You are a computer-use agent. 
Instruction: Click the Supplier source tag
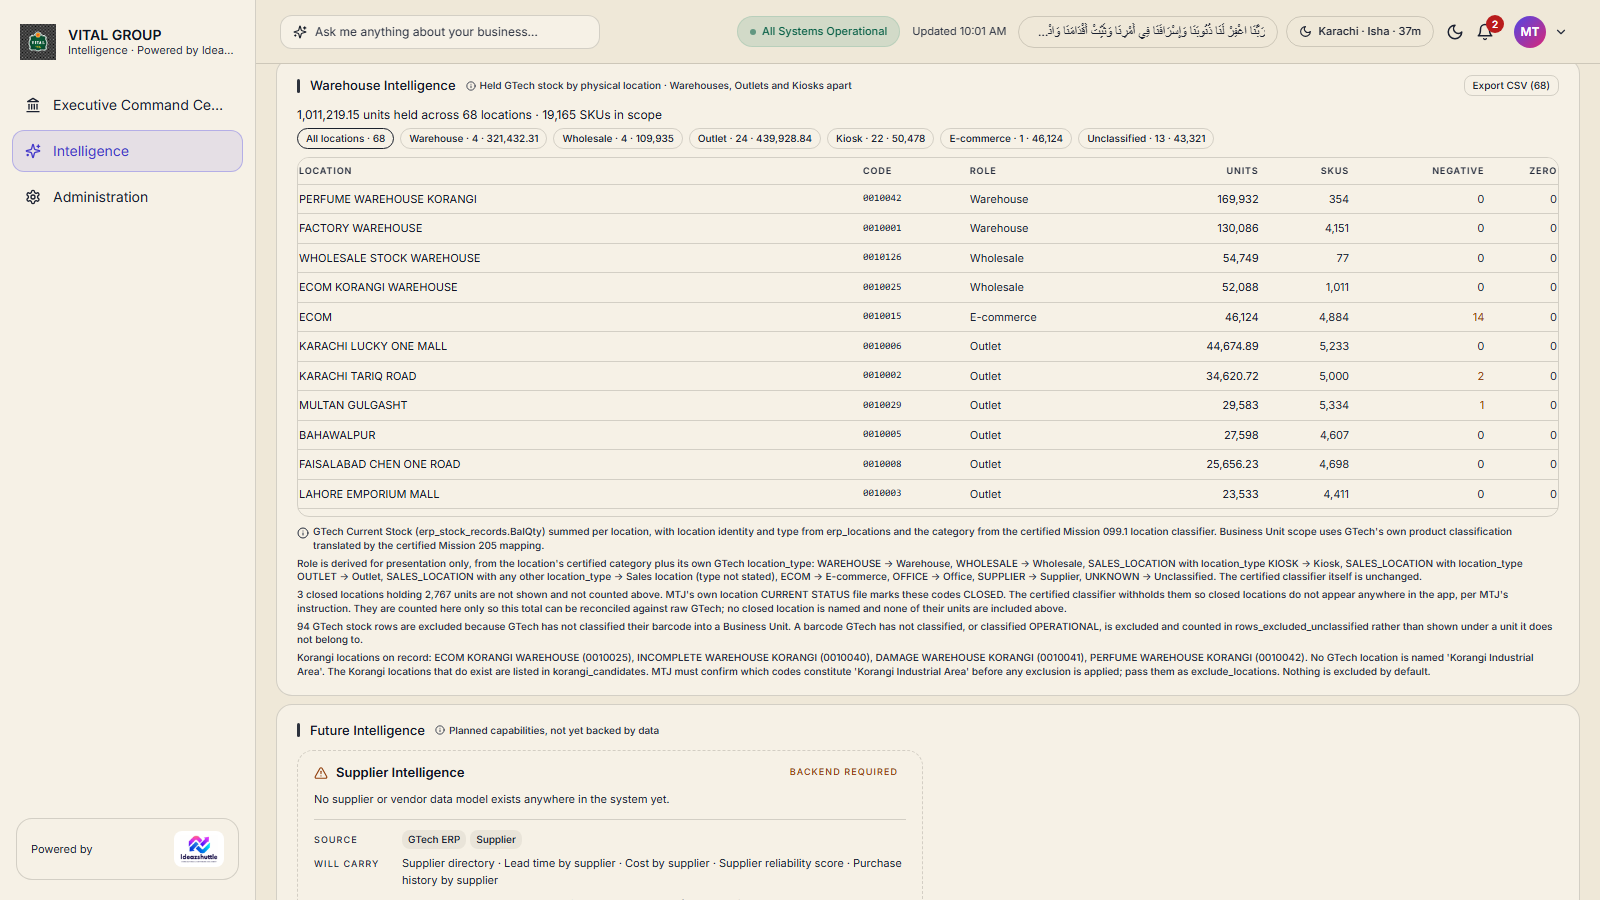tap(496, 840)
